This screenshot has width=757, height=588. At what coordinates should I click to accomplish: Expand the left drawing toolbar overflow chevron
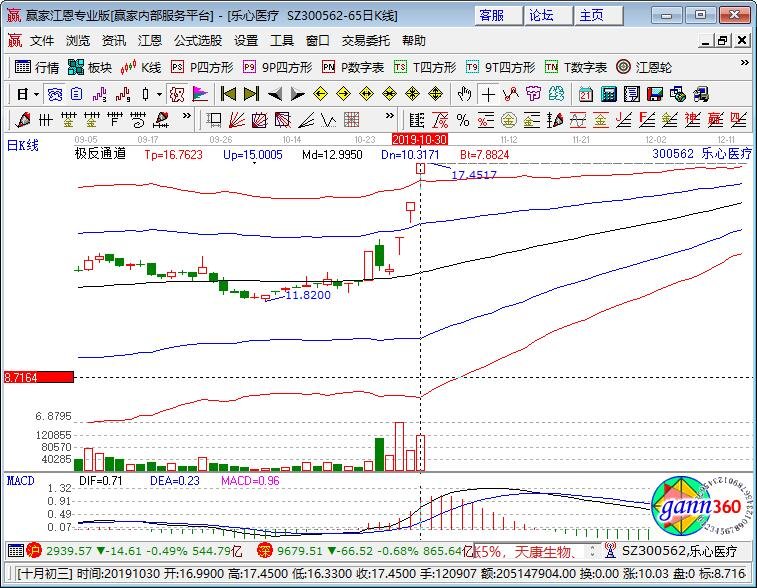click(x=186, y=116)
